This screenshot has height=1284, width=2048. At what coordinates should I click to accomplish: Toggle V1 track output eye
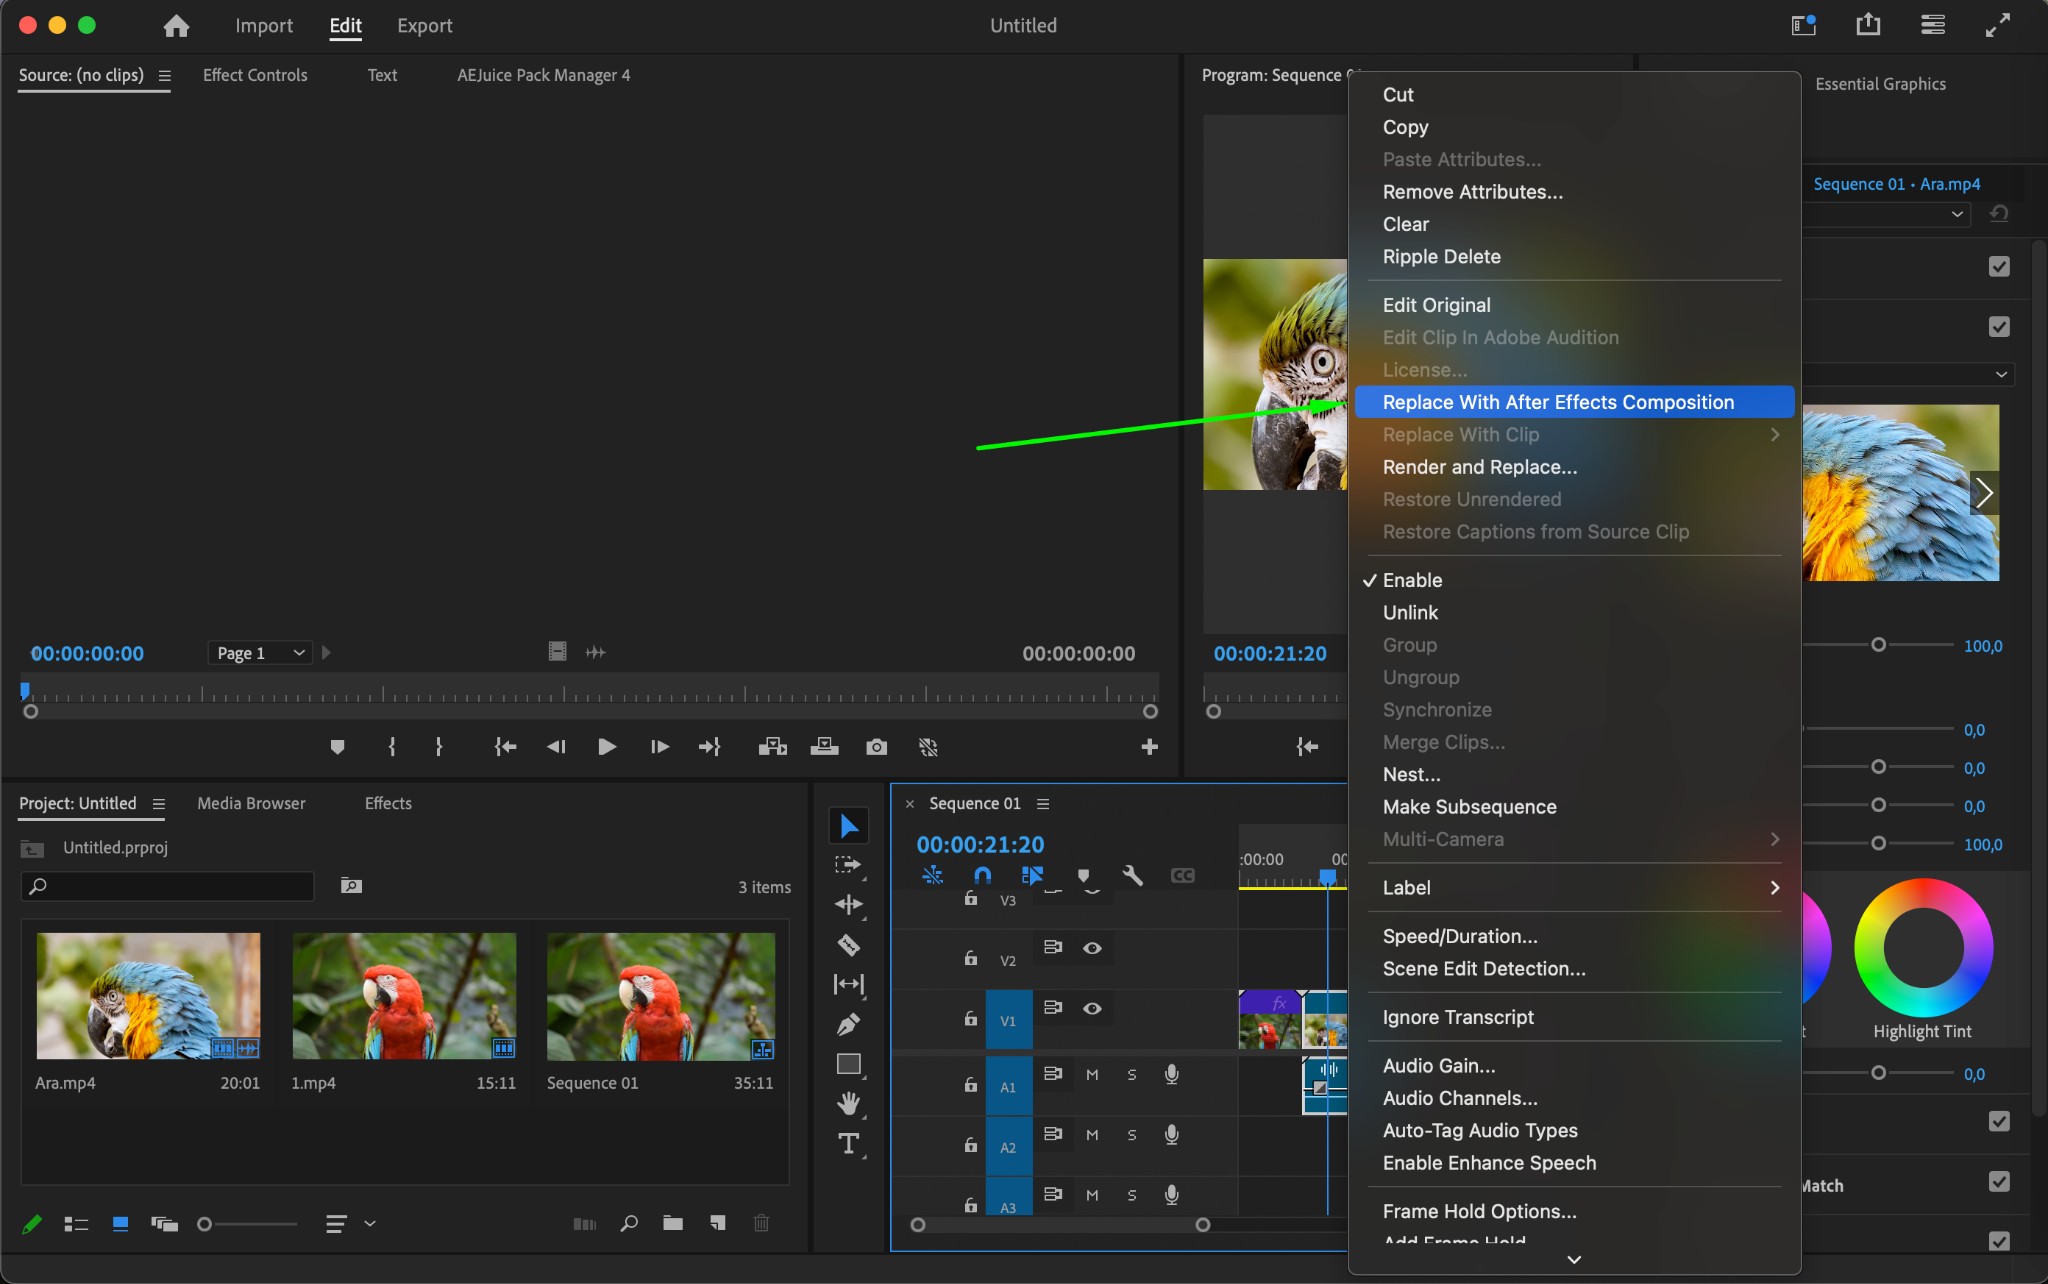1092,1008
